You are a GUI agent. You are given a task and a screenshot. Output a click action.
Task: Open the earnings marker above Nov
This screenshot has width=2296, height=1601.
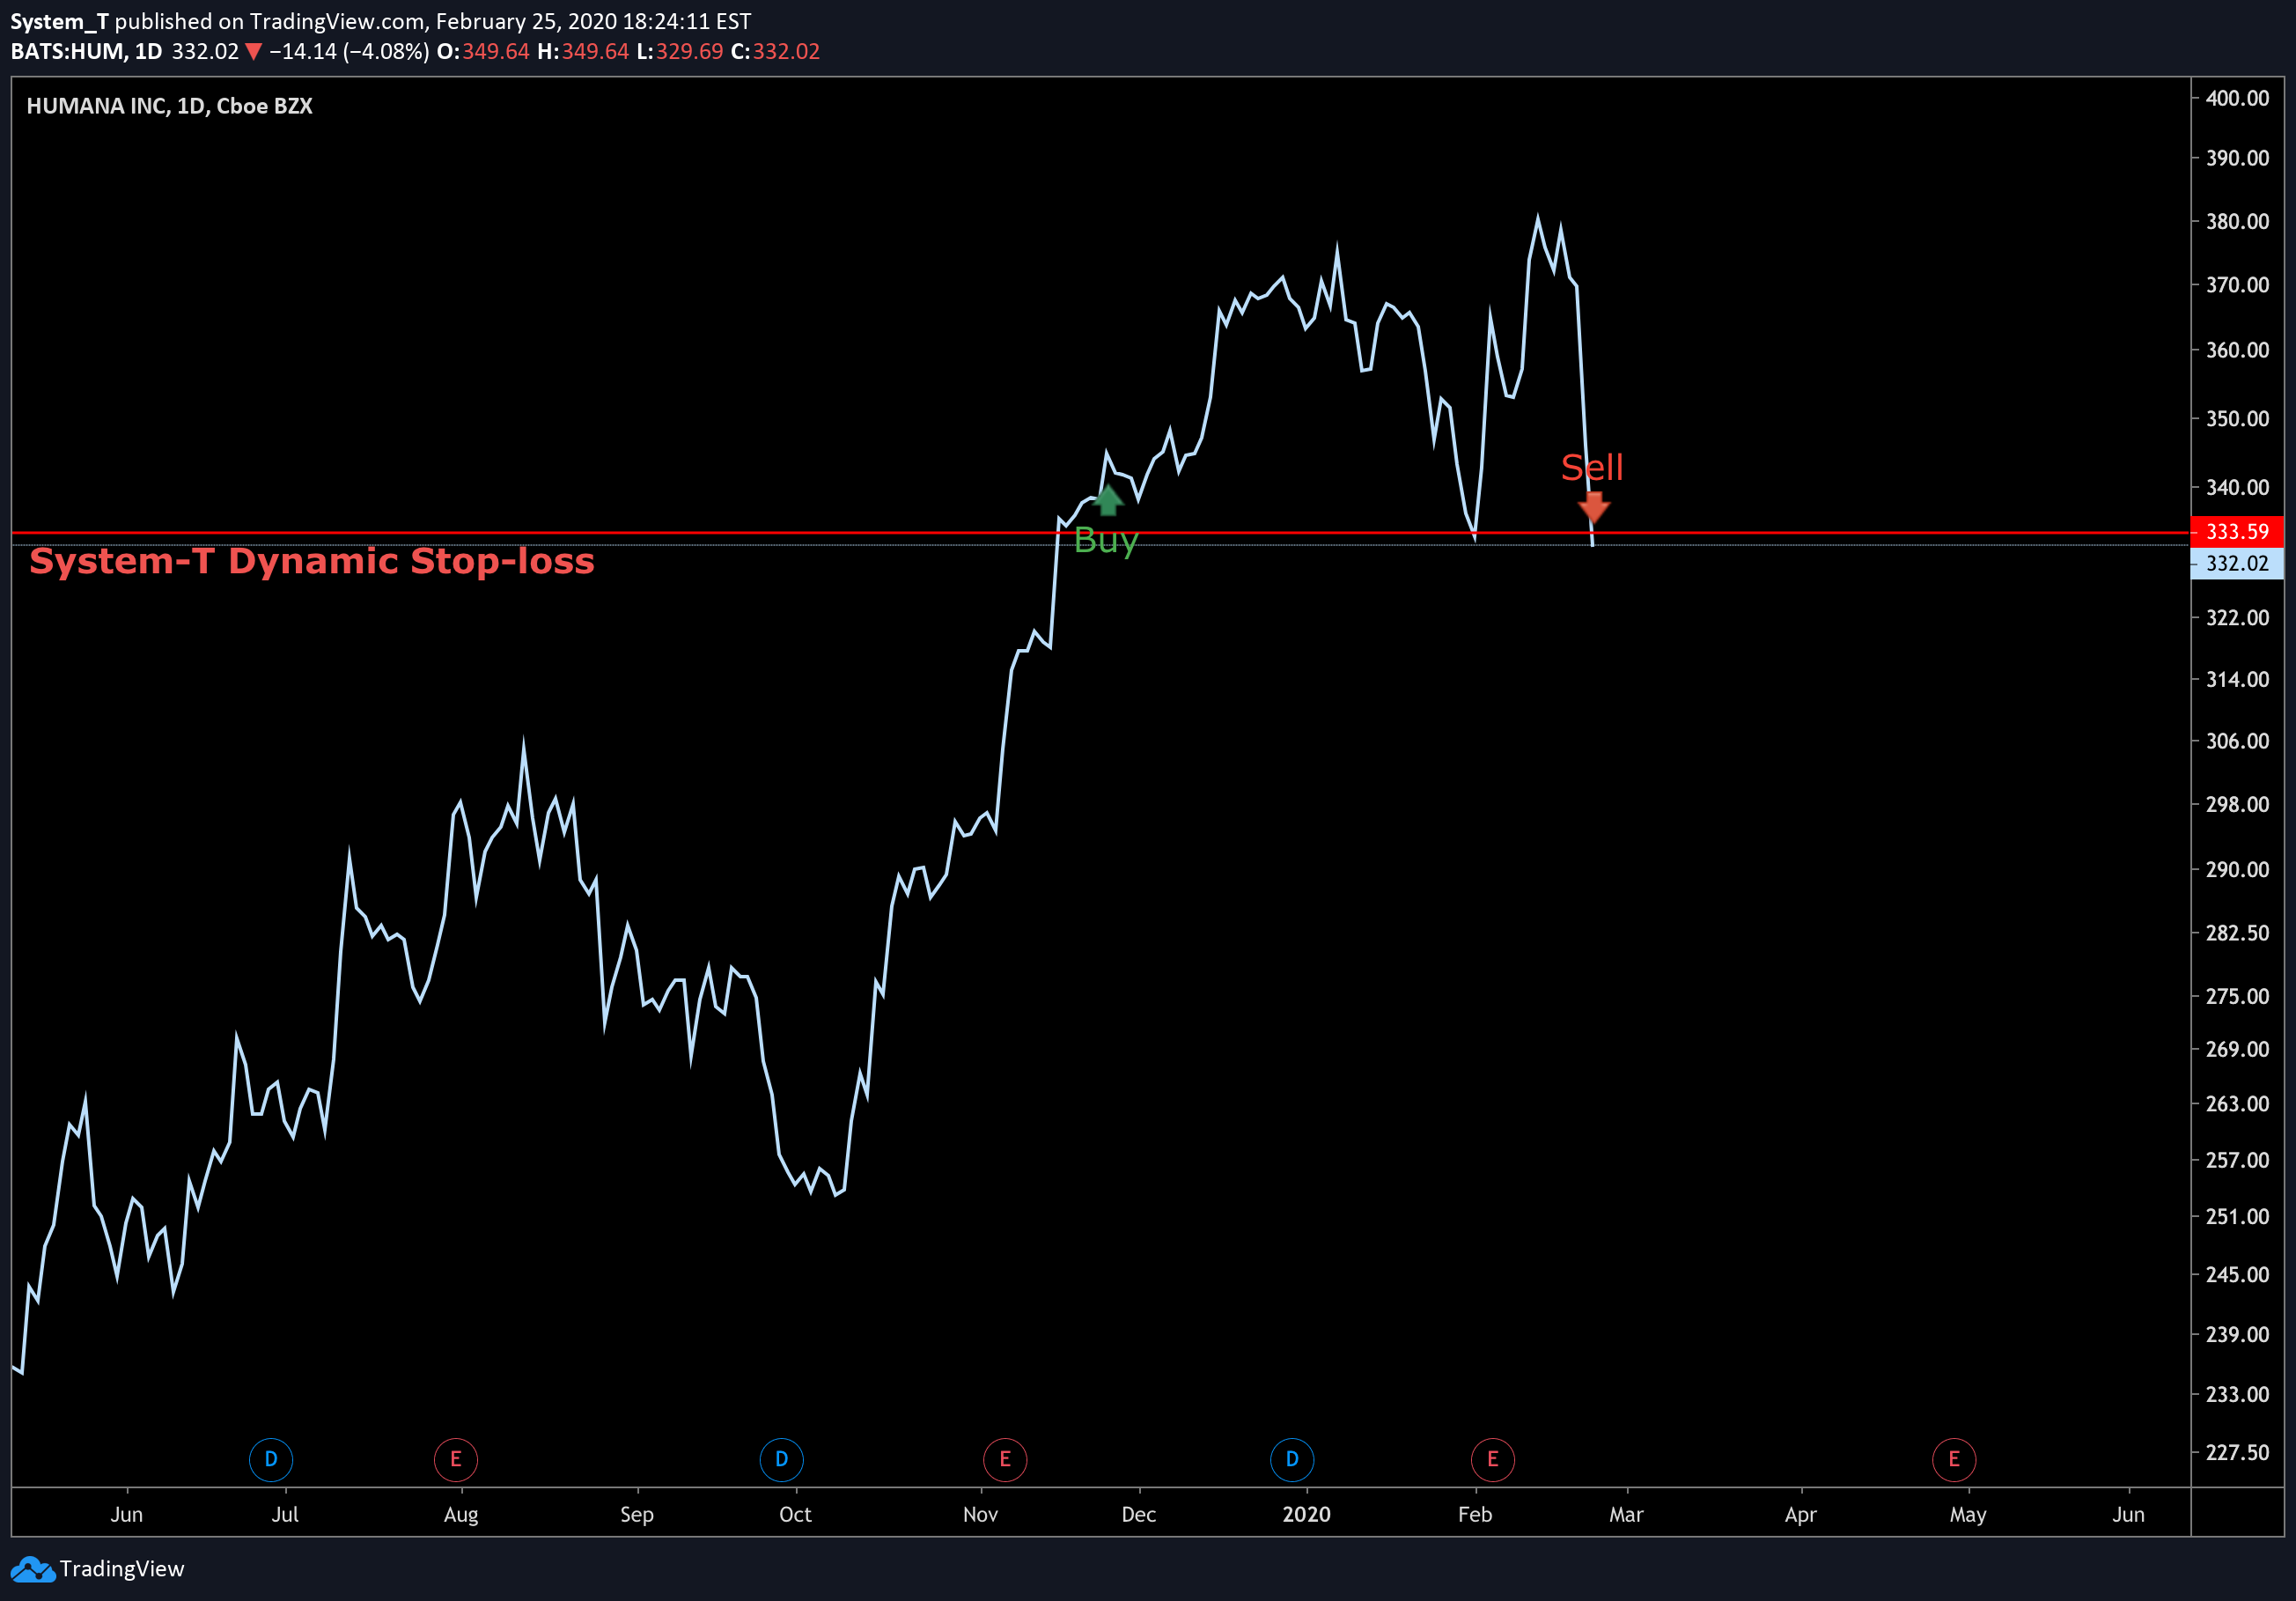pyautogui.click(x=1005, y=1459)
